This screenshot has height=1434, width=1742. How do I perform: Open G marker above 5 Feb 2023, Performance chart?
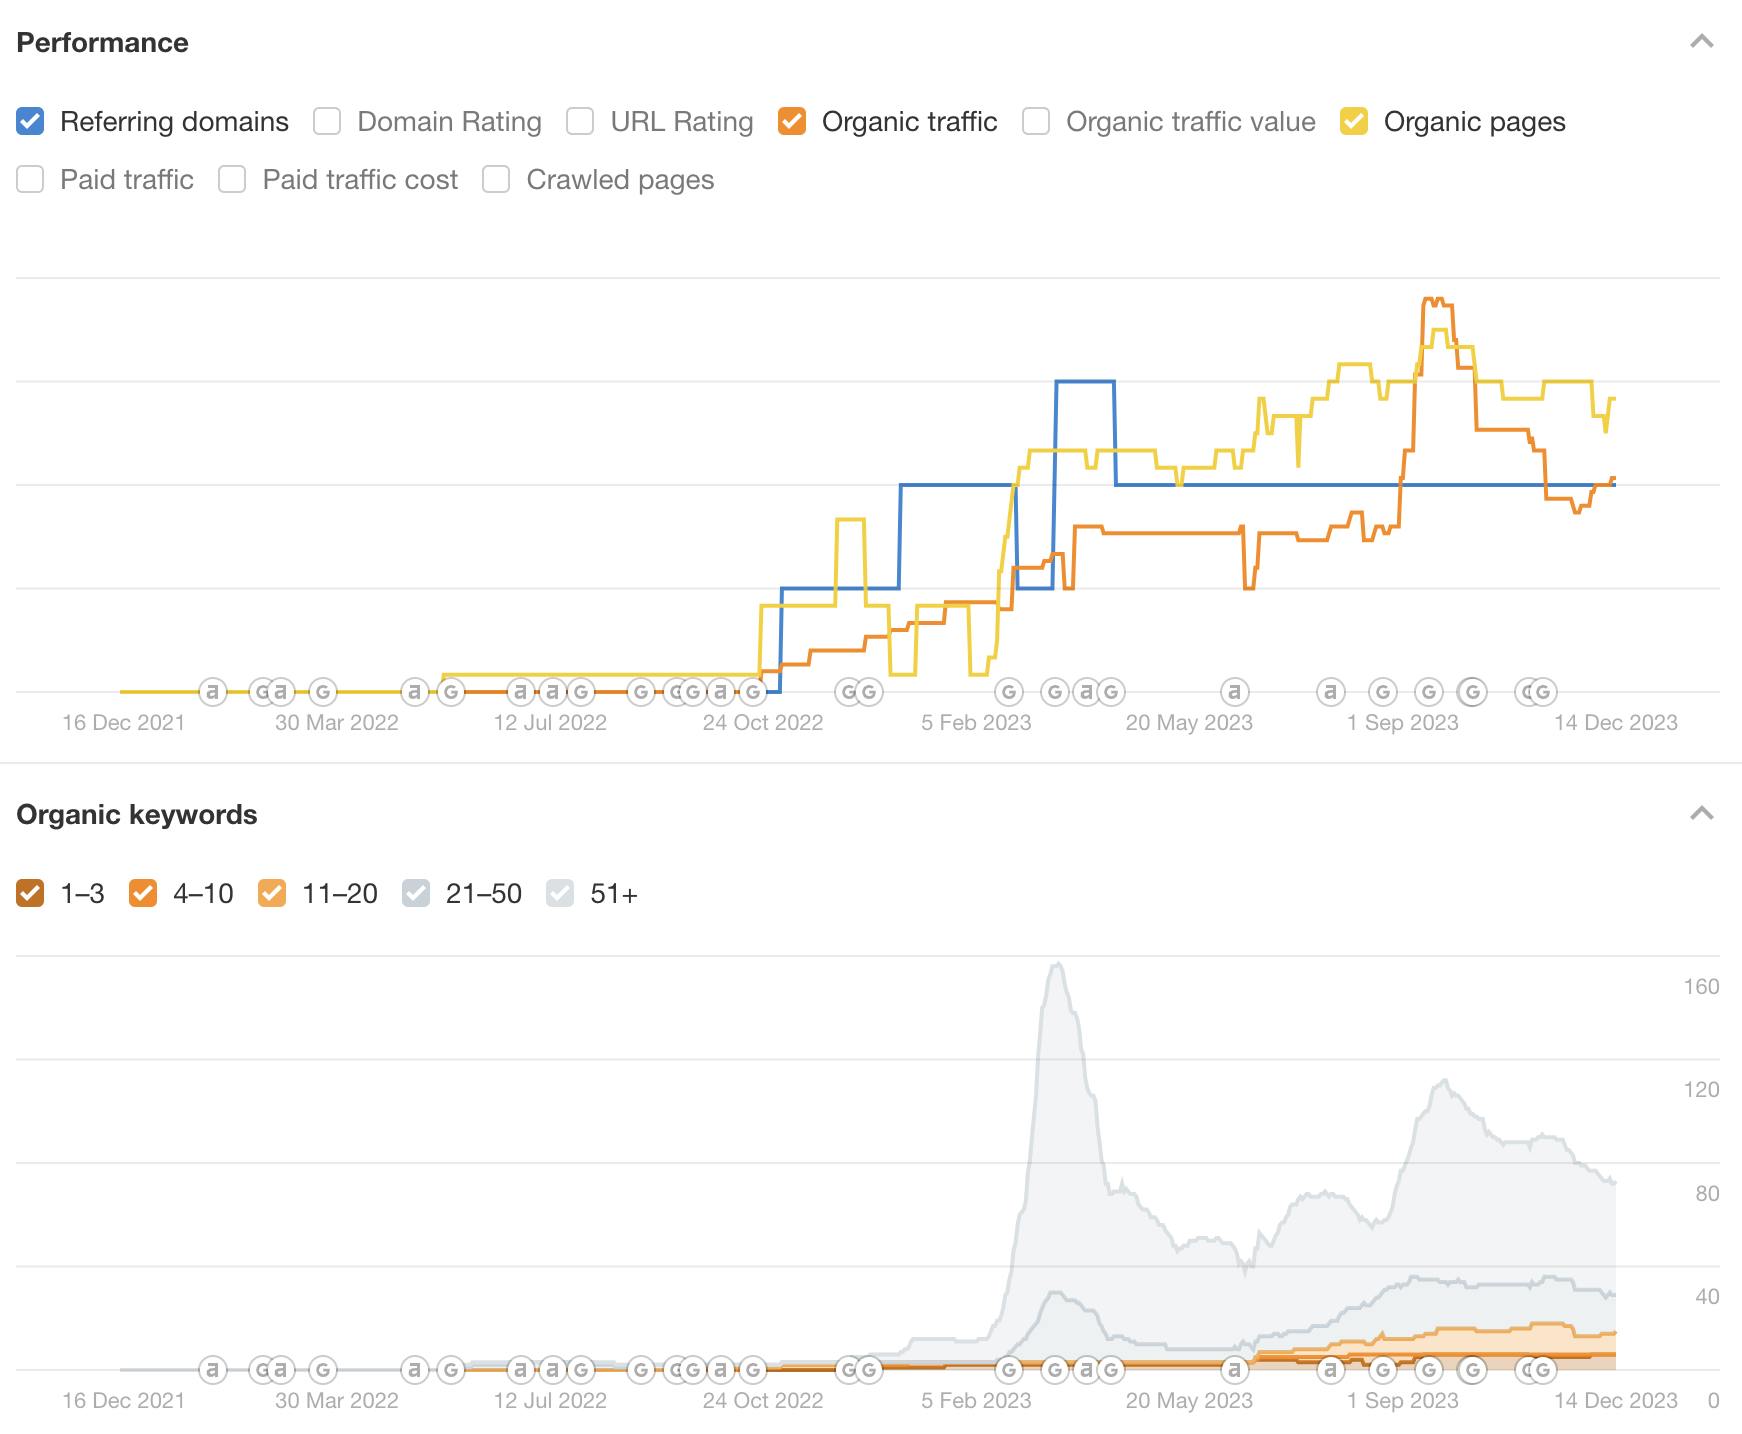tap(1009, 691)
